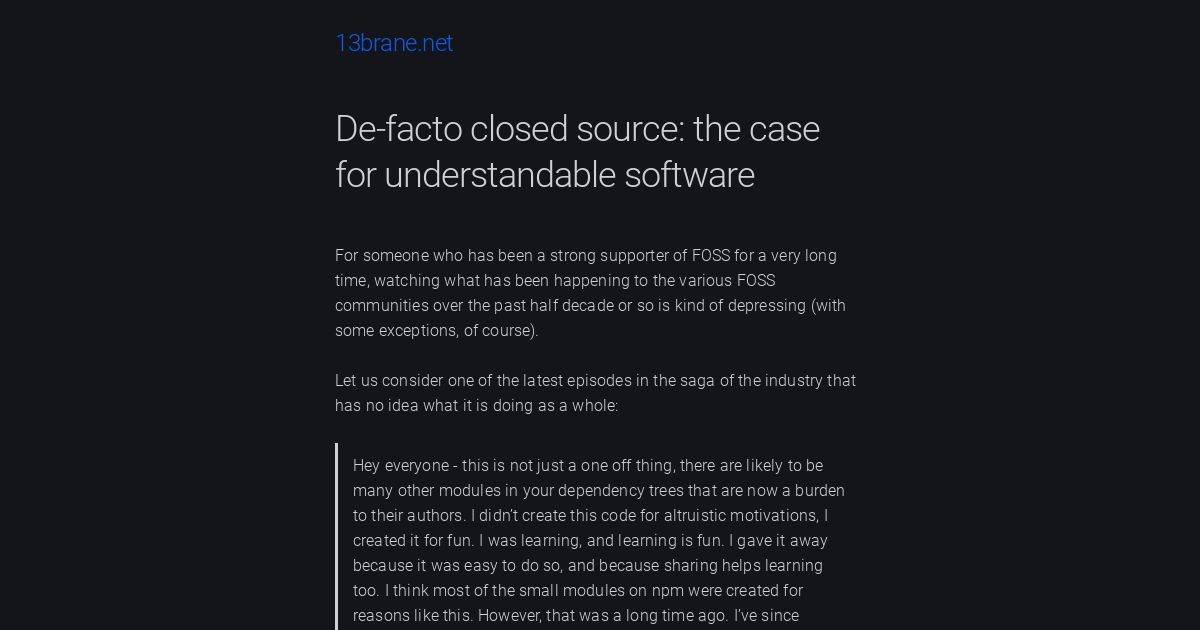Click the line "some exceptions, of course)."
The width and height of the screenshot is (1200, 630).
tap(437, 331)
